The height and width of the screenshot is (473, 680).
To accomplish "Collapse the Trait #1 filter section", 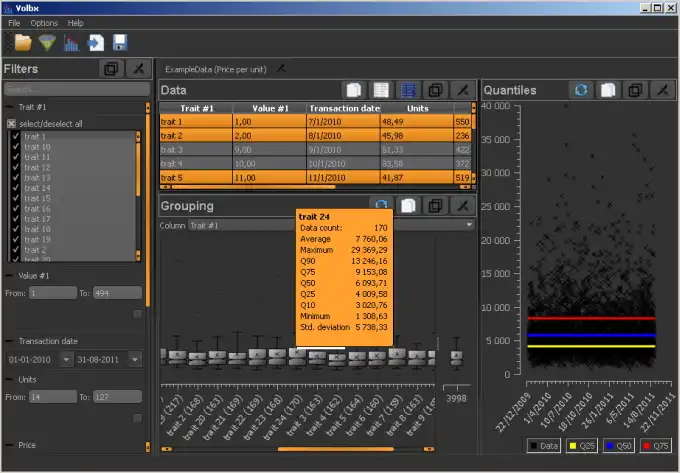I will point(9,106).
